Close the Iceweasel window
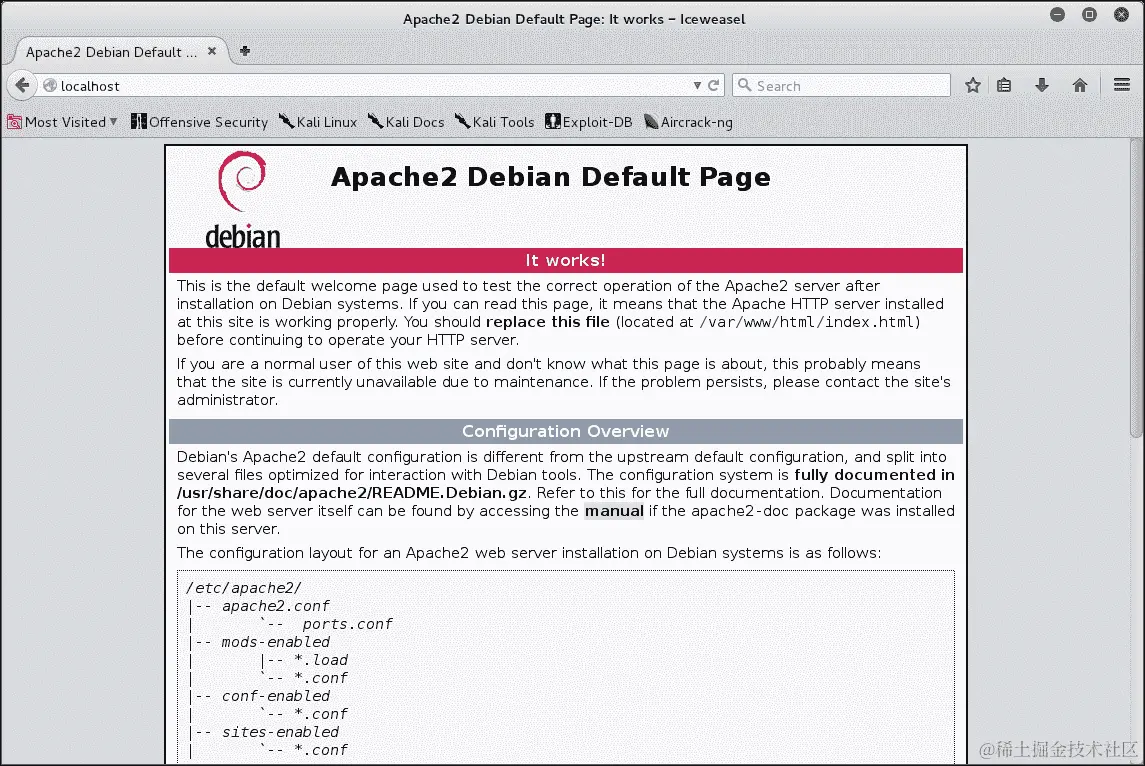This screenshot has width=1145, height=766. (1122, 15)
